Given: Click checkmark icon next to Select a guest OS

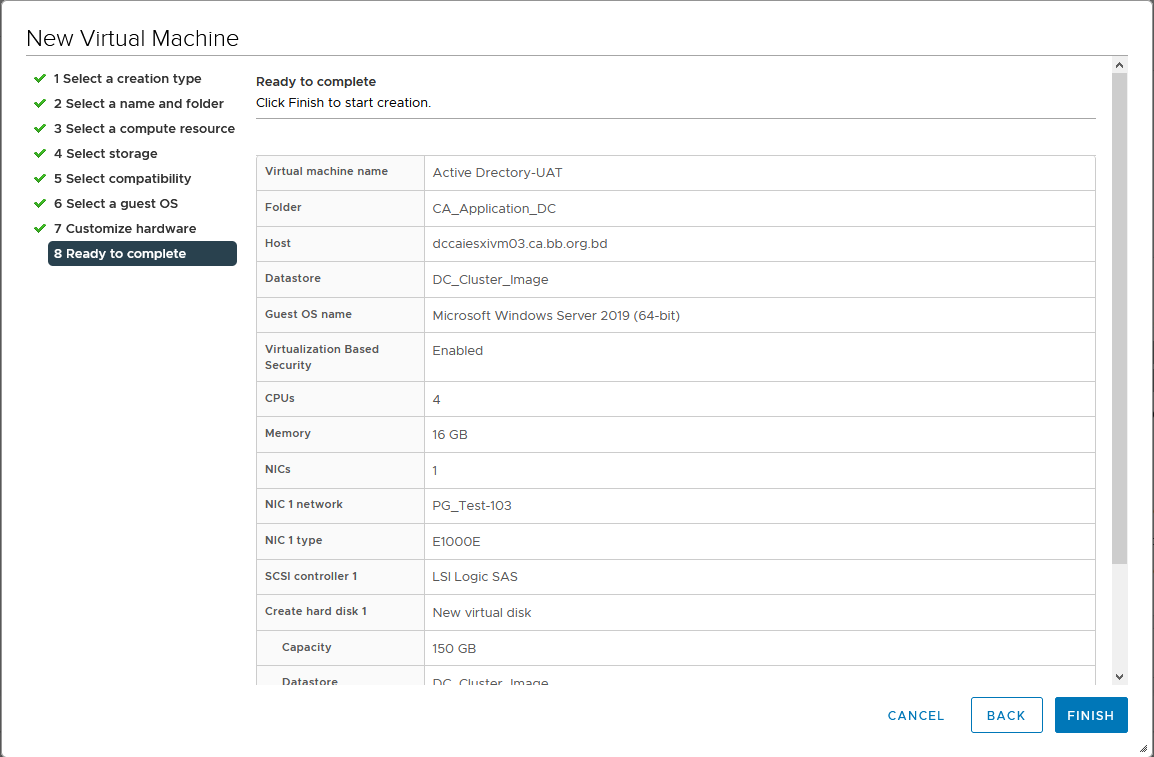Looking at the screenshot, I should (40, 203).
